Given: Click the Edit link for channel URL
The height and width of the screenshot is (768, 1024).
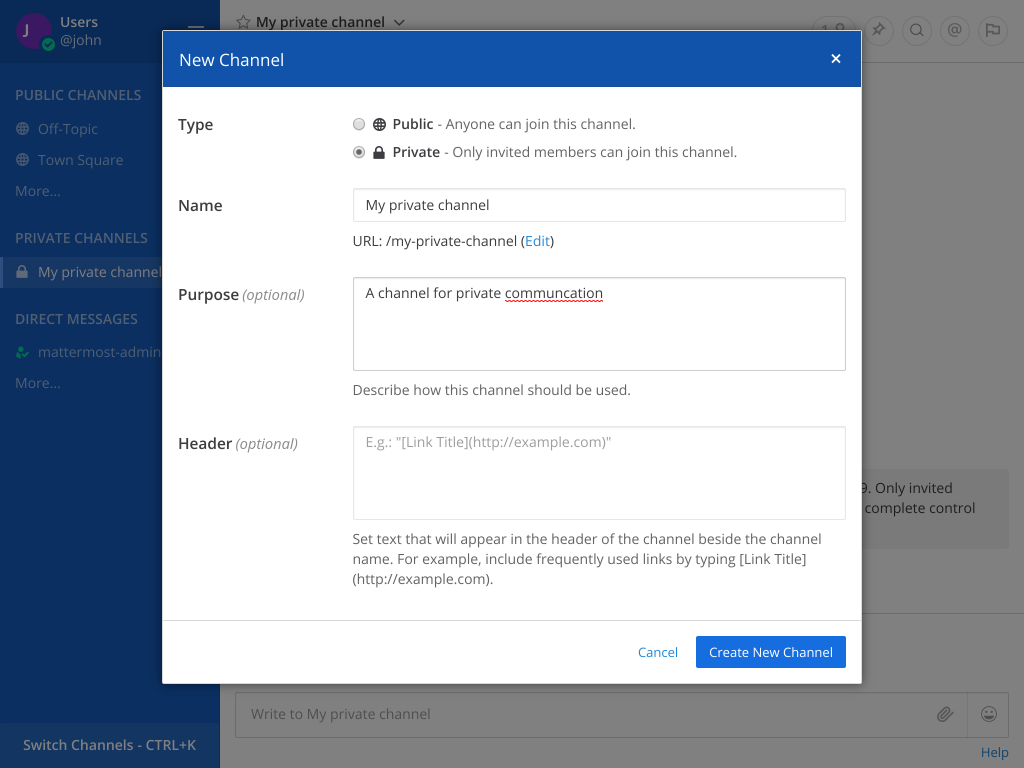Looking at the screenshot, I should tap(537, 241).
